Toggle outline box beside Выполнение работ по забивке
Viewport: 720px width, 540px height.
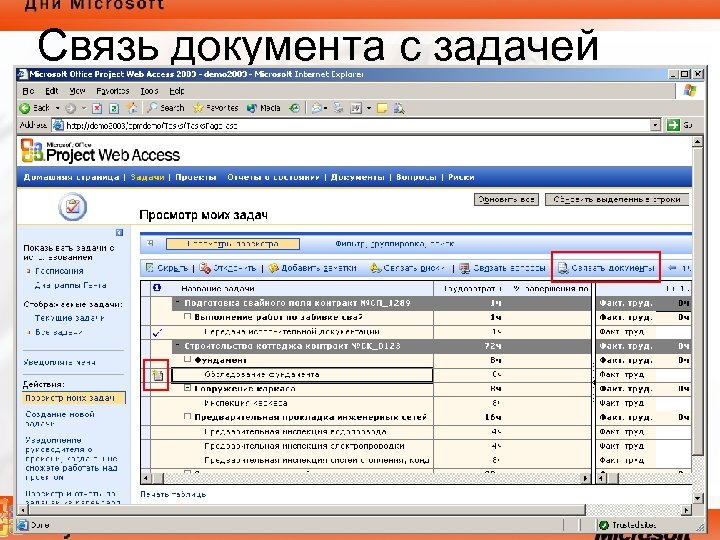coord(187,316)
